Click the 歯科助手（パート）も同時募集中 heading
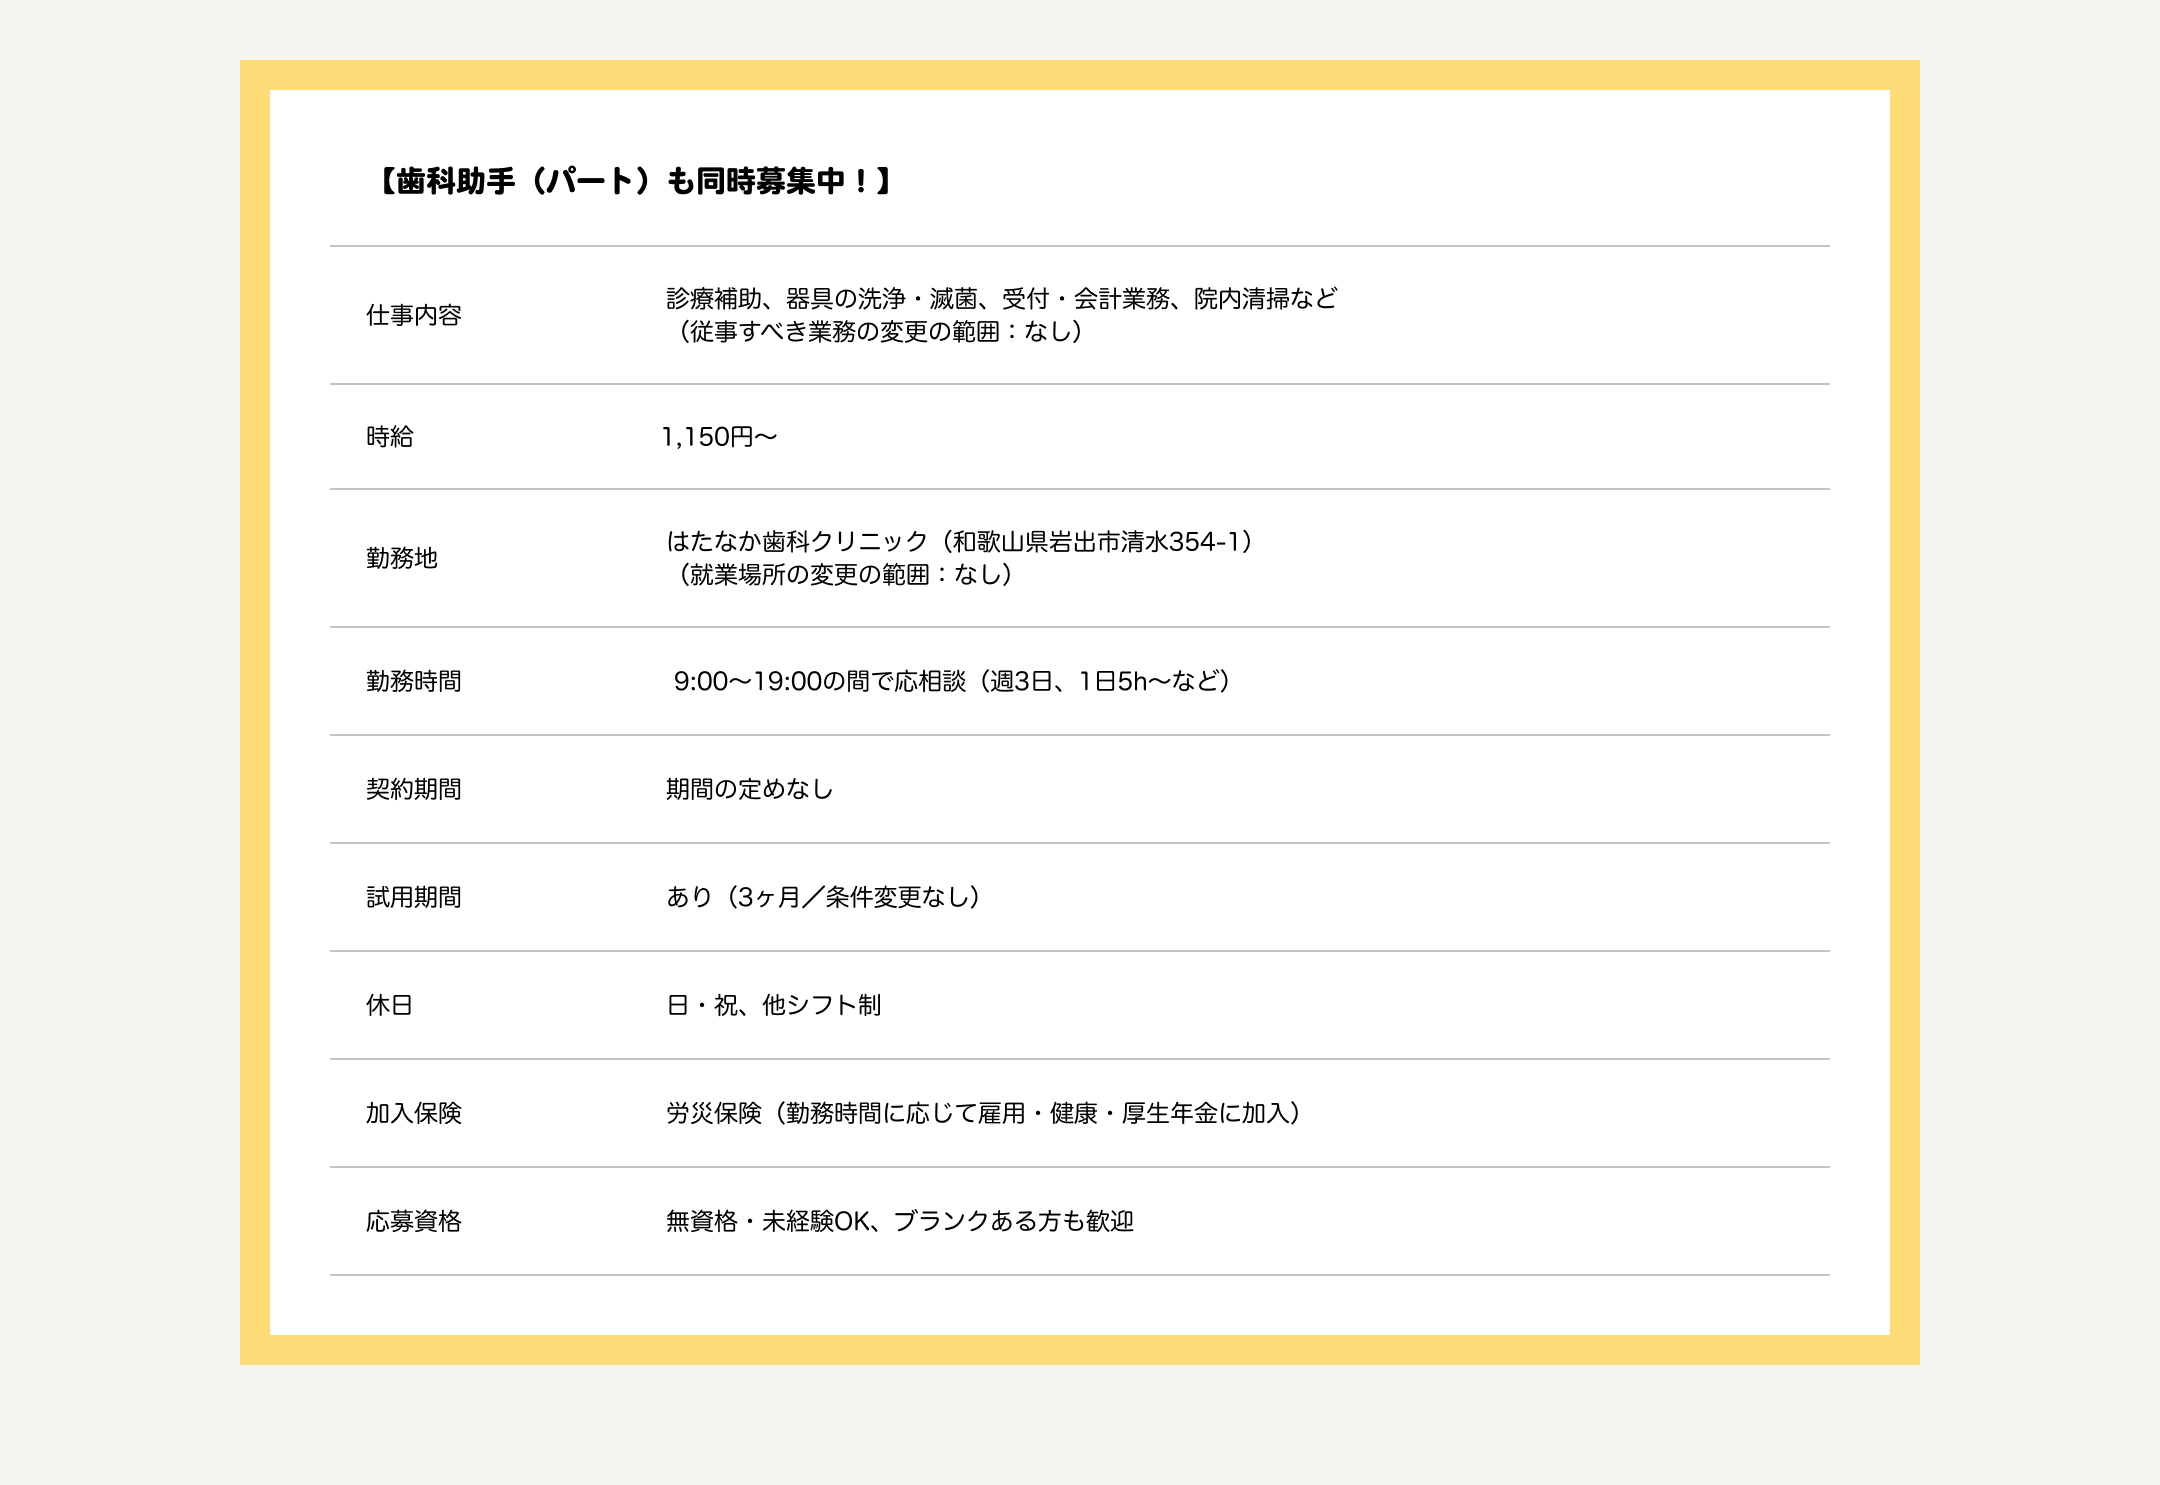Viewport: 2160px width, 1485px height. tap(633, 181)
